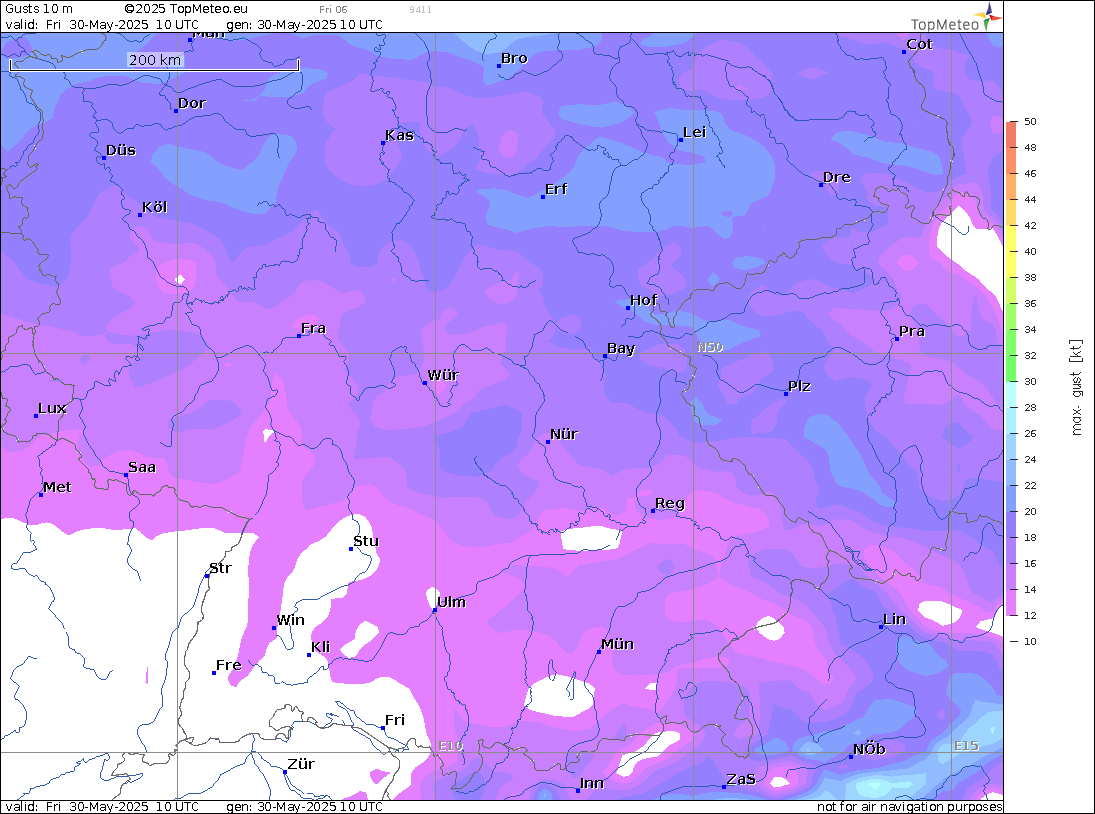
Task: Click the Lin city label
Action: tap(895, 619)
